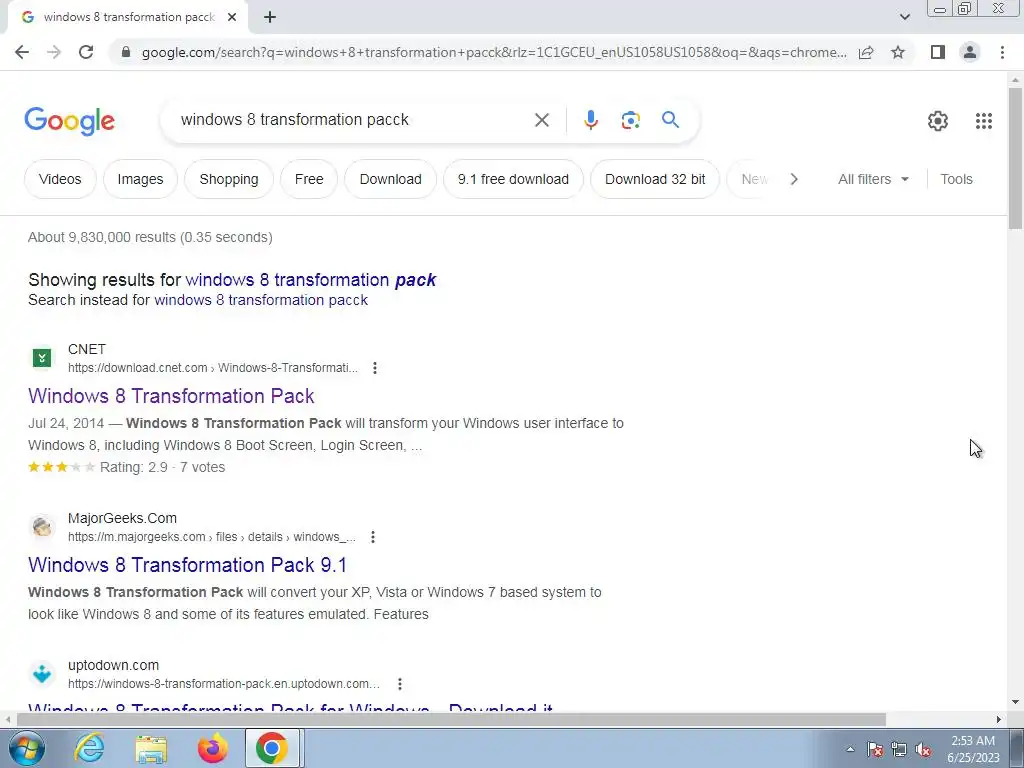Open the CNET Windows 8 Transformation Pack result
Viewport: 1024px width, 768px height.
point(171,396)
